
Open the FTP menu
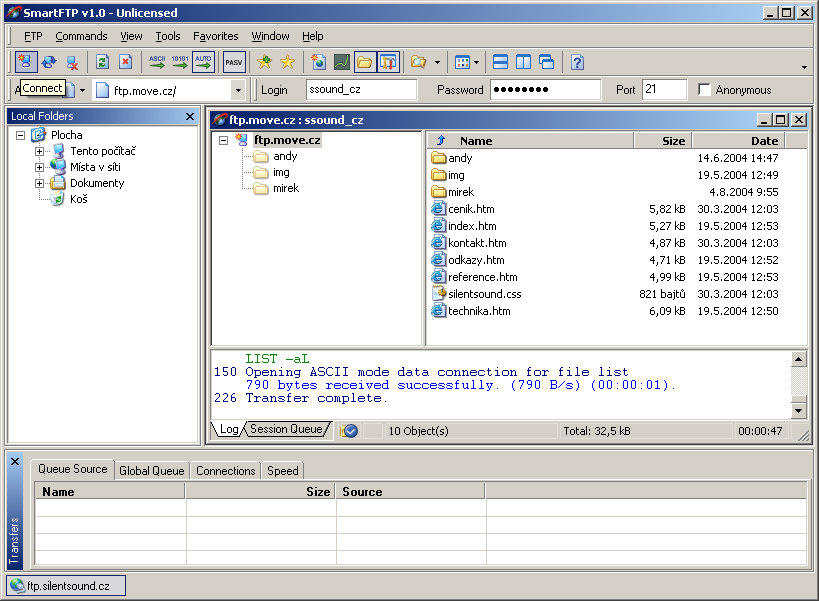pos(33,36)
